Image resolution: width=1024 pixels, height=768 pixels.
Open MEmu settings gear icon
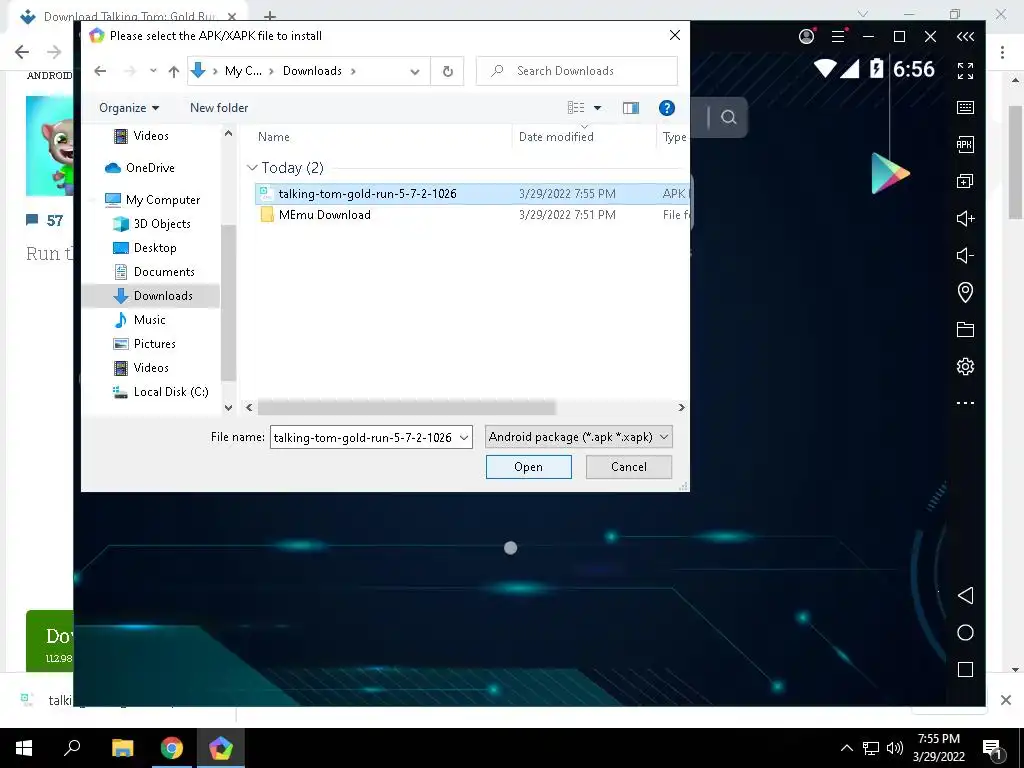[x=965, y=366]
